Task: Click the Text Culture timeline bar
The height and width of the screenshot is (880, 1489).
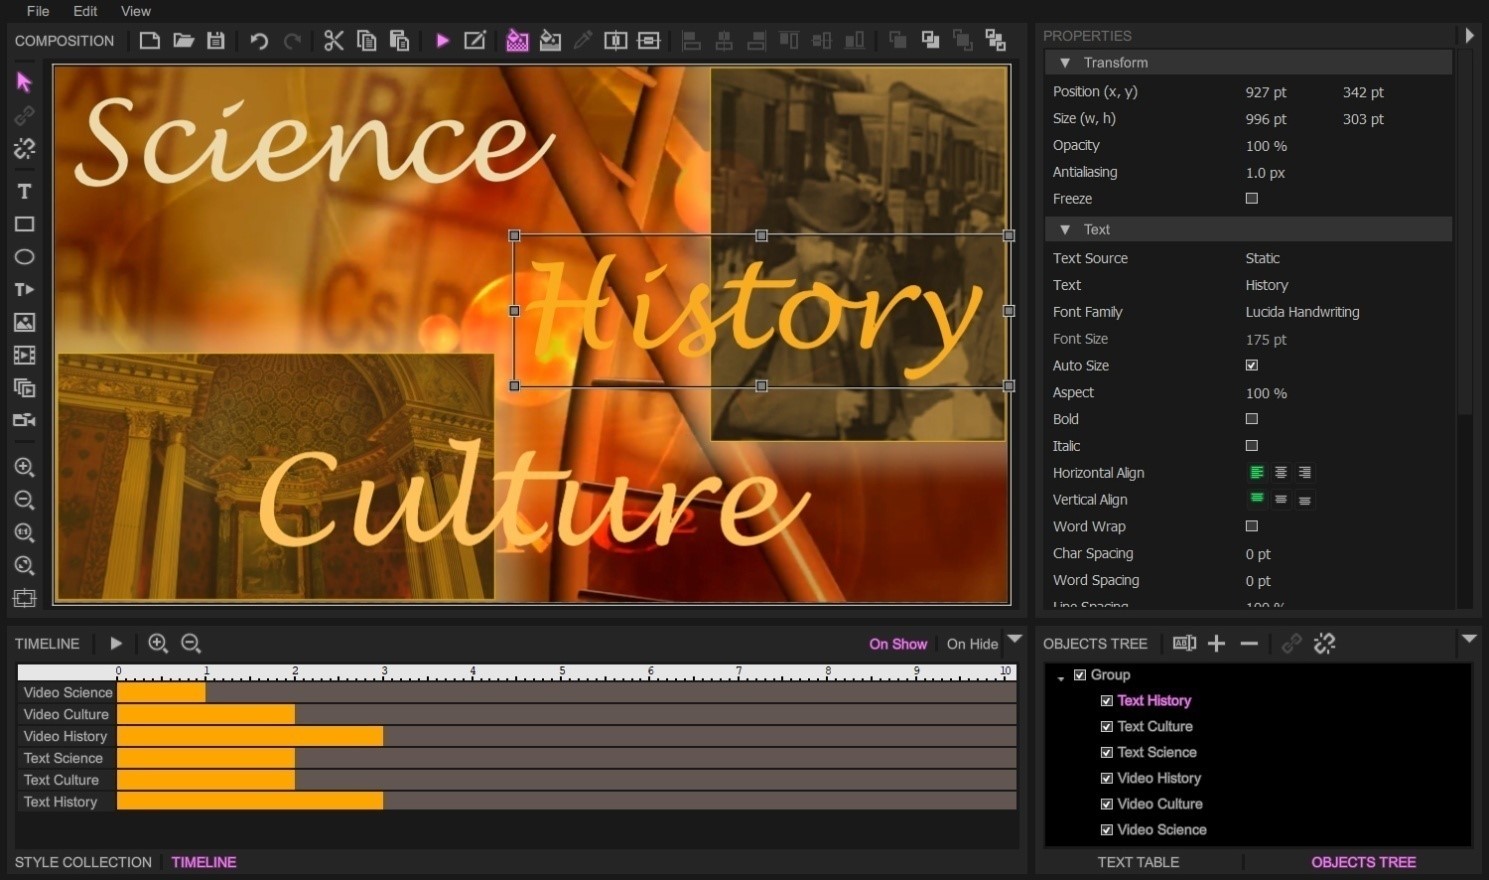Action: [x=206, y=780]
